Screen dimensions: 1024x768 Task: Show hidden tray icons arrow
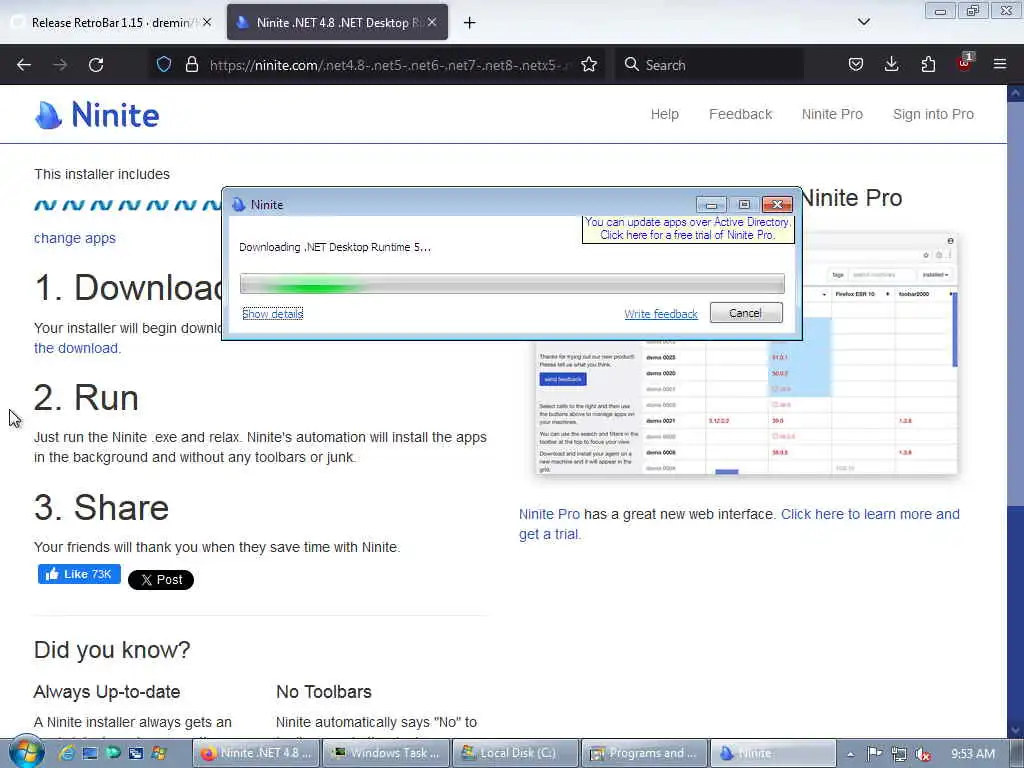[850, 754]
